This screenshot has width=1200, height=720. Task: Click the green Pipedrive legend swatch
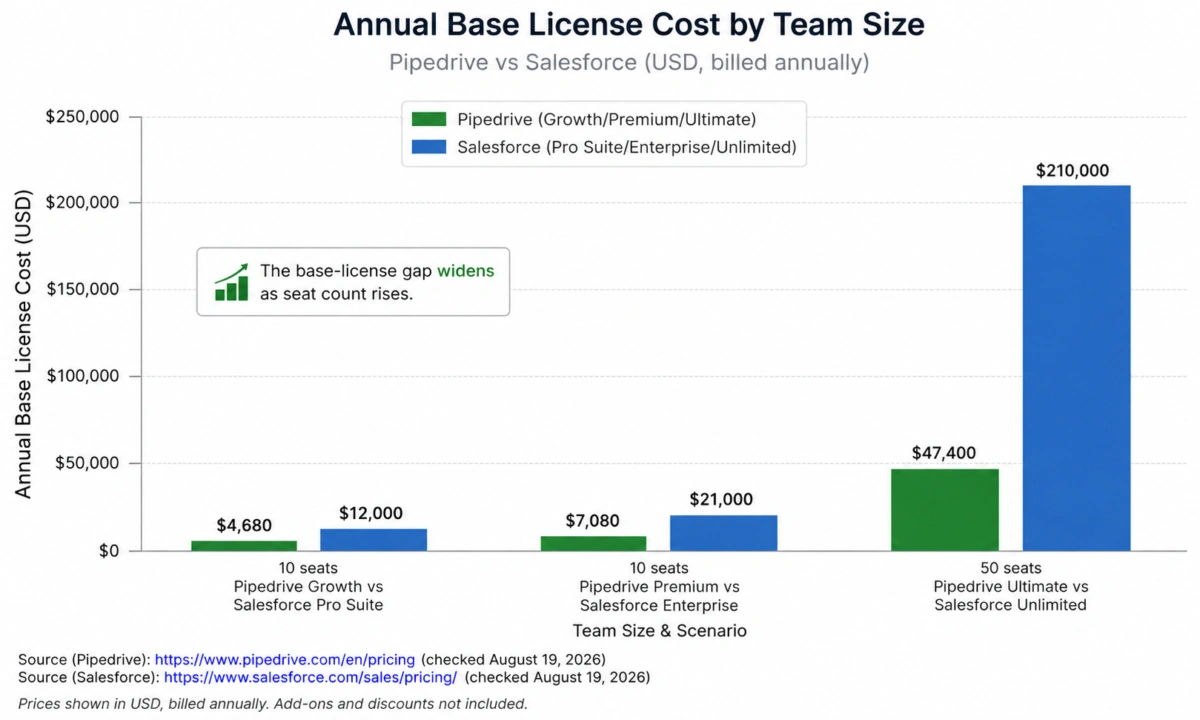(430, 120)
